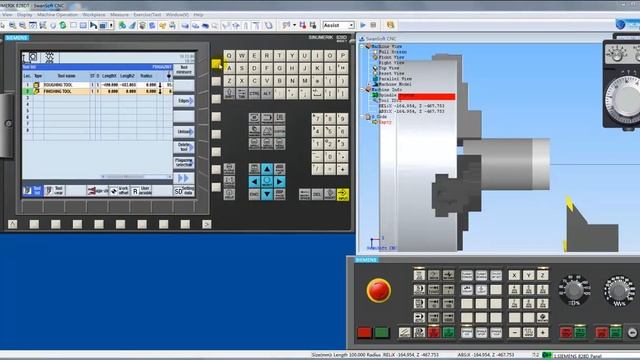
Task: Click the spindle override rotary dial
Action: (574, 290)
